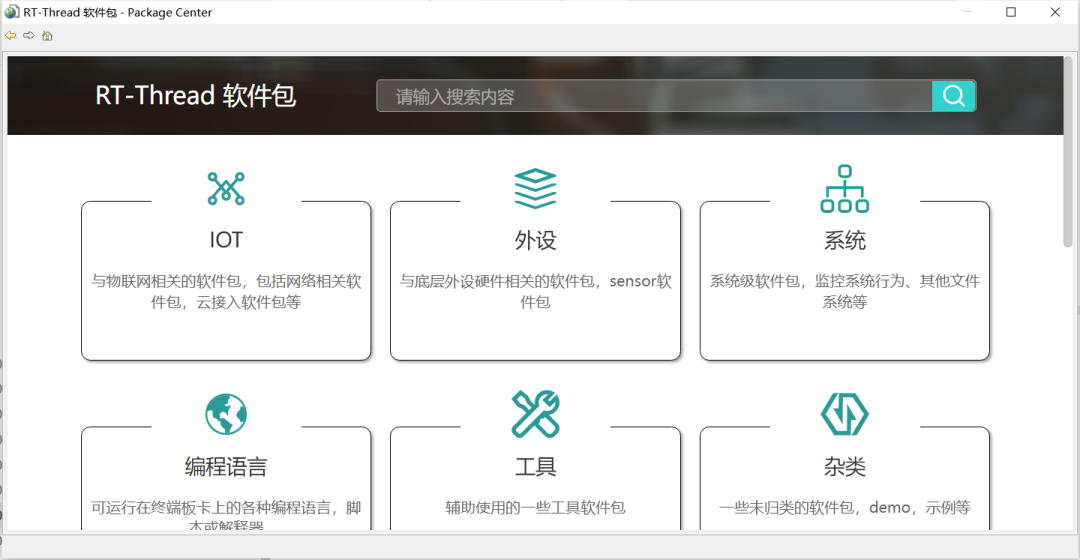Open the 系统 hierarchy icon
Screen dimensions: 1080x560
pos(844,188)
